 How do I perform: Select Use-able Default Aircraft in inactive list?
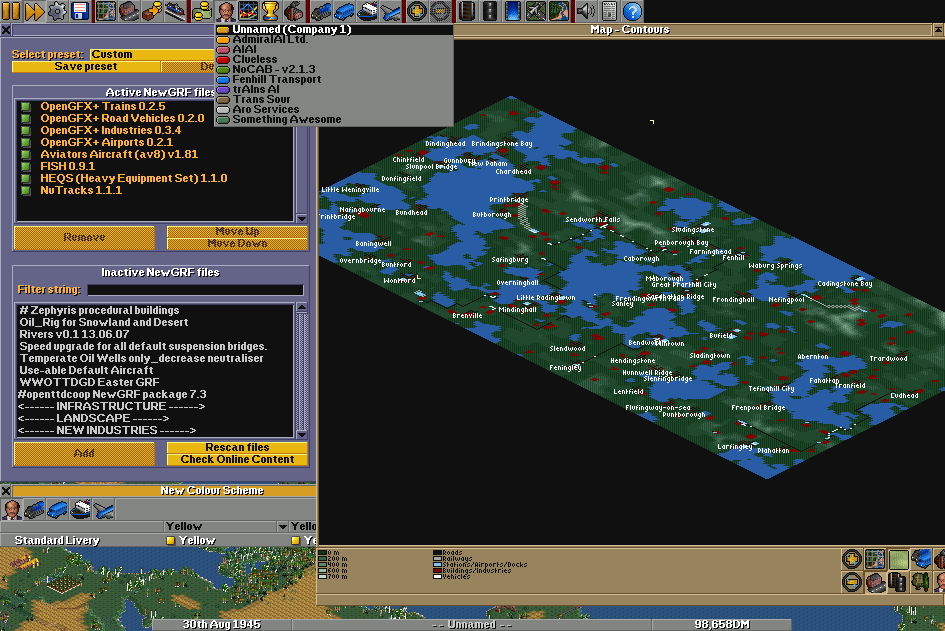[x=155, y=370]
